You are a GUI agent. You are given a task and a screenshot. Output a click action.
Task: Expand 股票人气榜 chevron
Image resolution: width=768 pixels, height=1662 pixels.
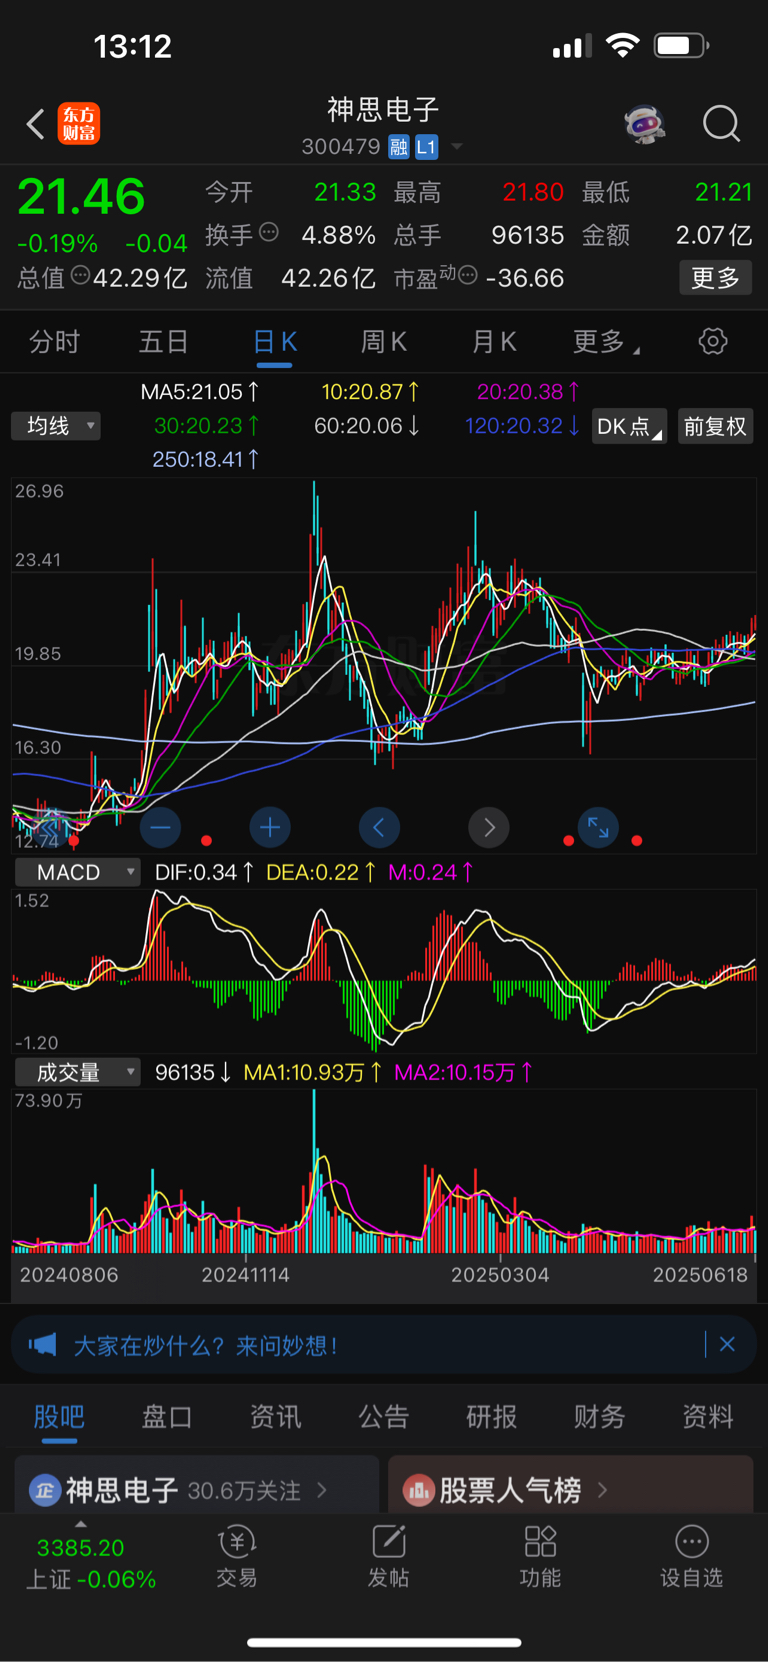point(602,1490)
